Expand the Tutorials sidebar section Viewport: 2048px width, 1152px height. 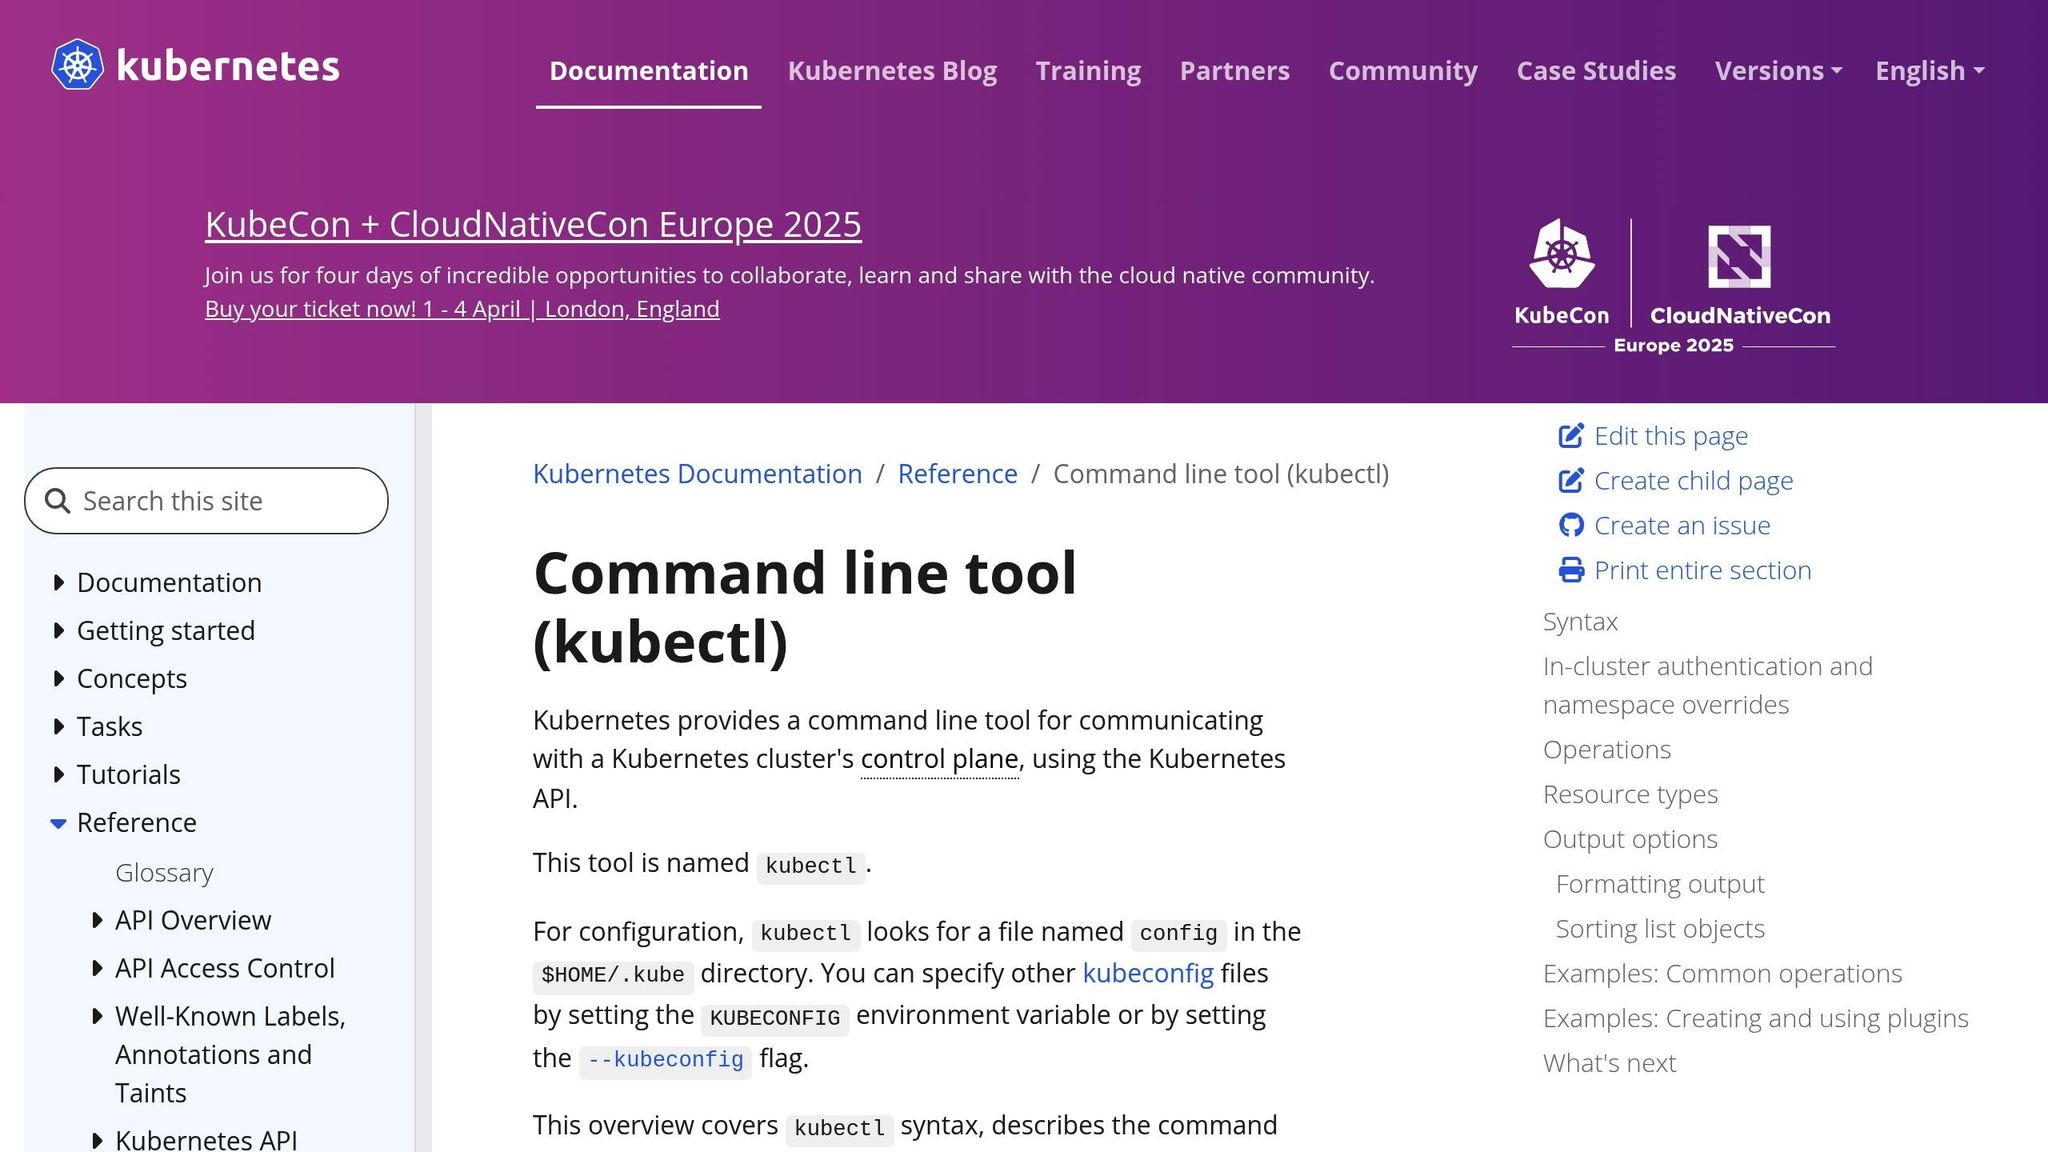tap(58, 774)
